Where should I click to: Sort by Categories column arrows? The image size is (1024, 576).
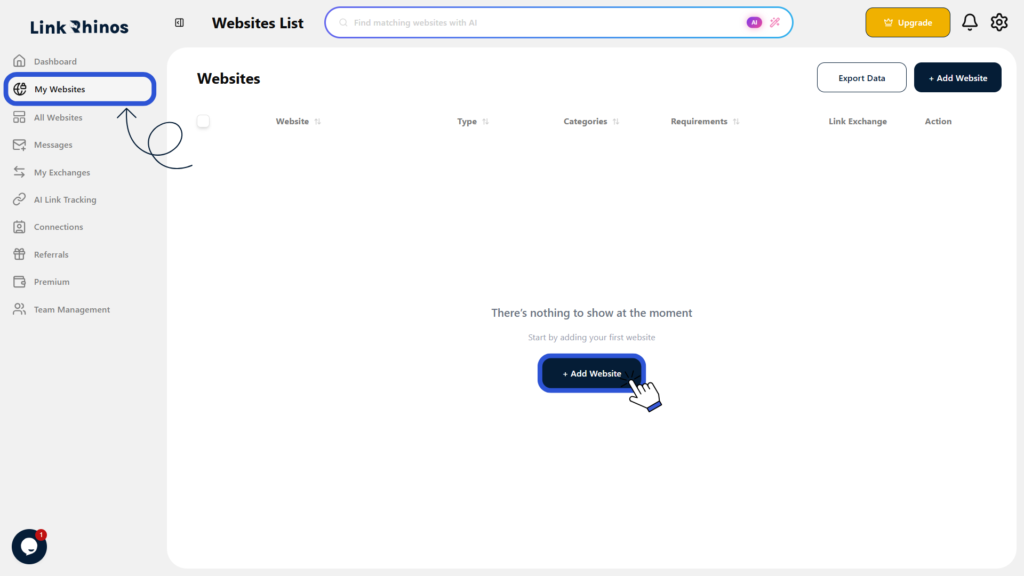click(x=616, y=121)
